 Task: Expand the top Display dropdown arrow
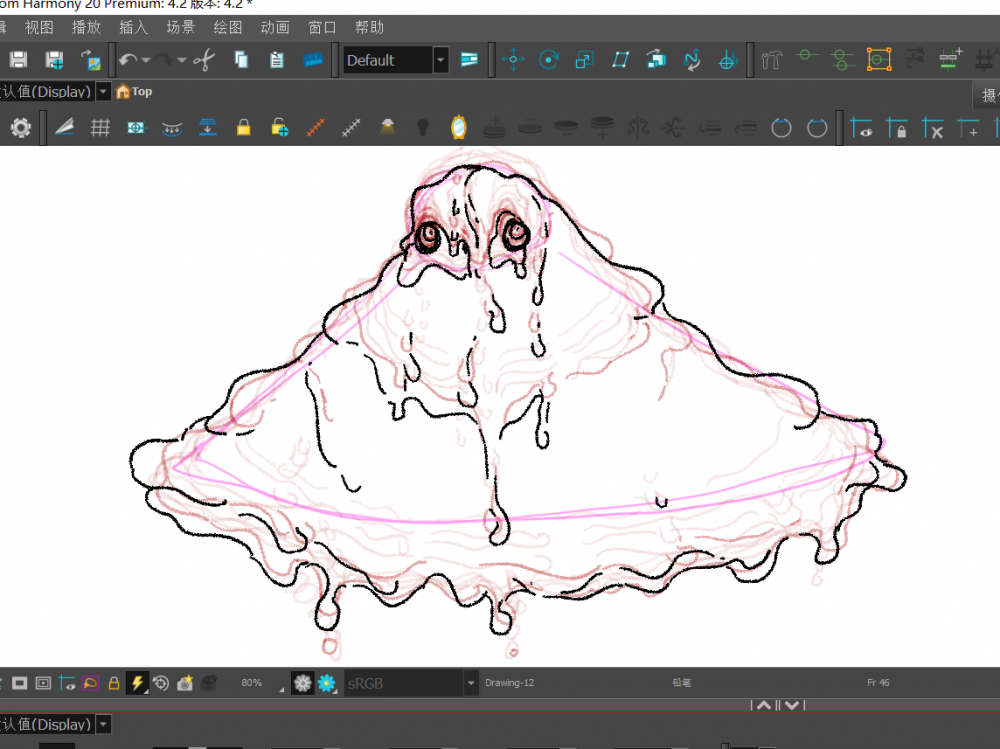coord(103,92)
